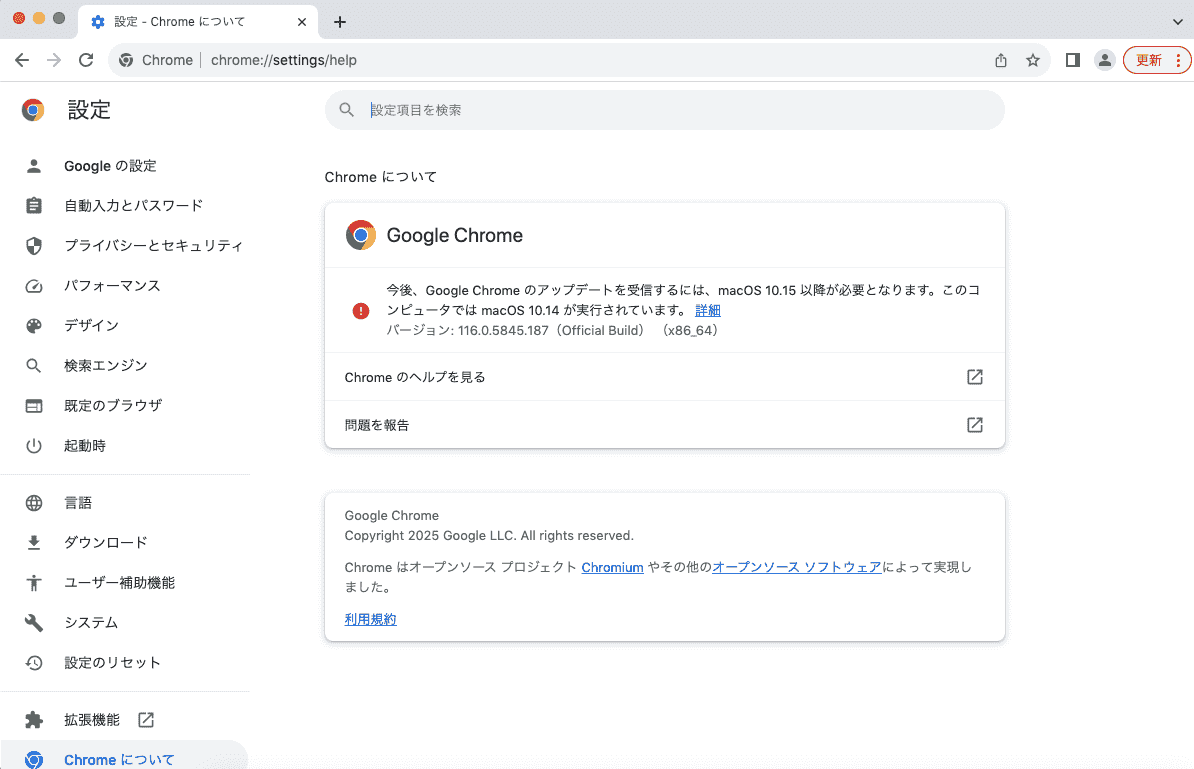This screenshot has width=1194, height=769.
Task: Click the version text 116.0.5845.187
Action: pyautogui.click(x=503, y=330)
